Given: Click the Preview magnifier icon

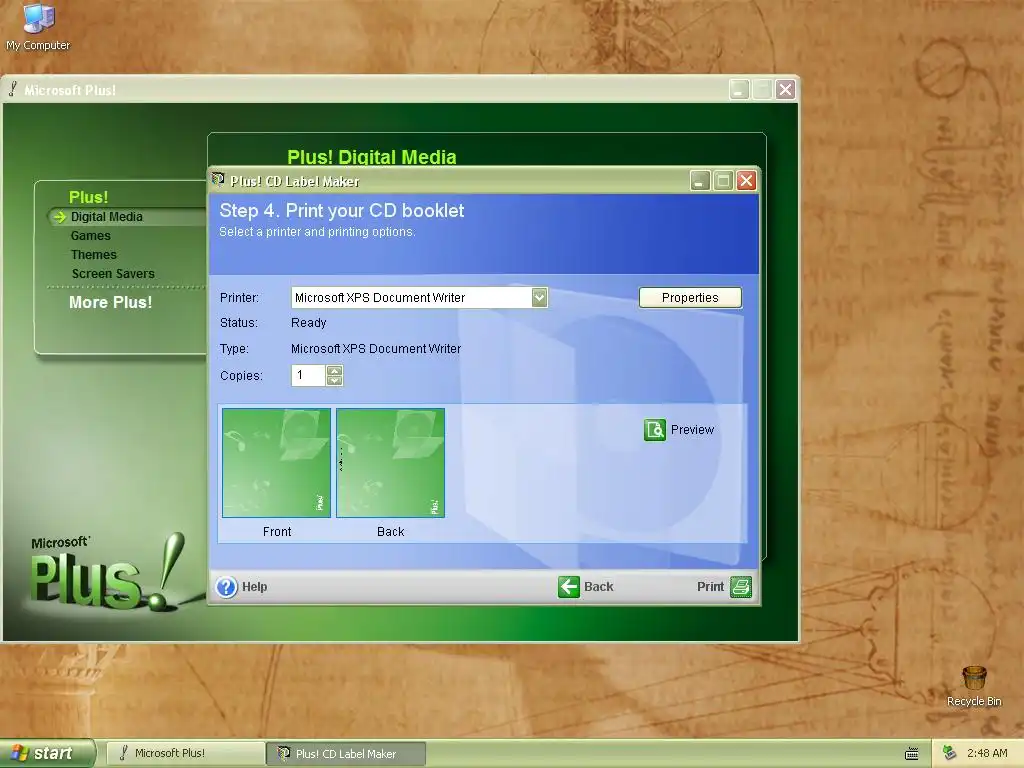Looking at the screenshot, I should 654,430.
